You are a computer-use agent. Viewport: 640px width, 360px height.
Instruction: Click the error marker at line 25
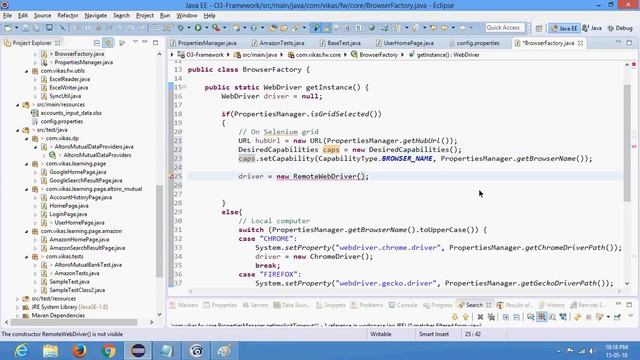coord(172,176)
